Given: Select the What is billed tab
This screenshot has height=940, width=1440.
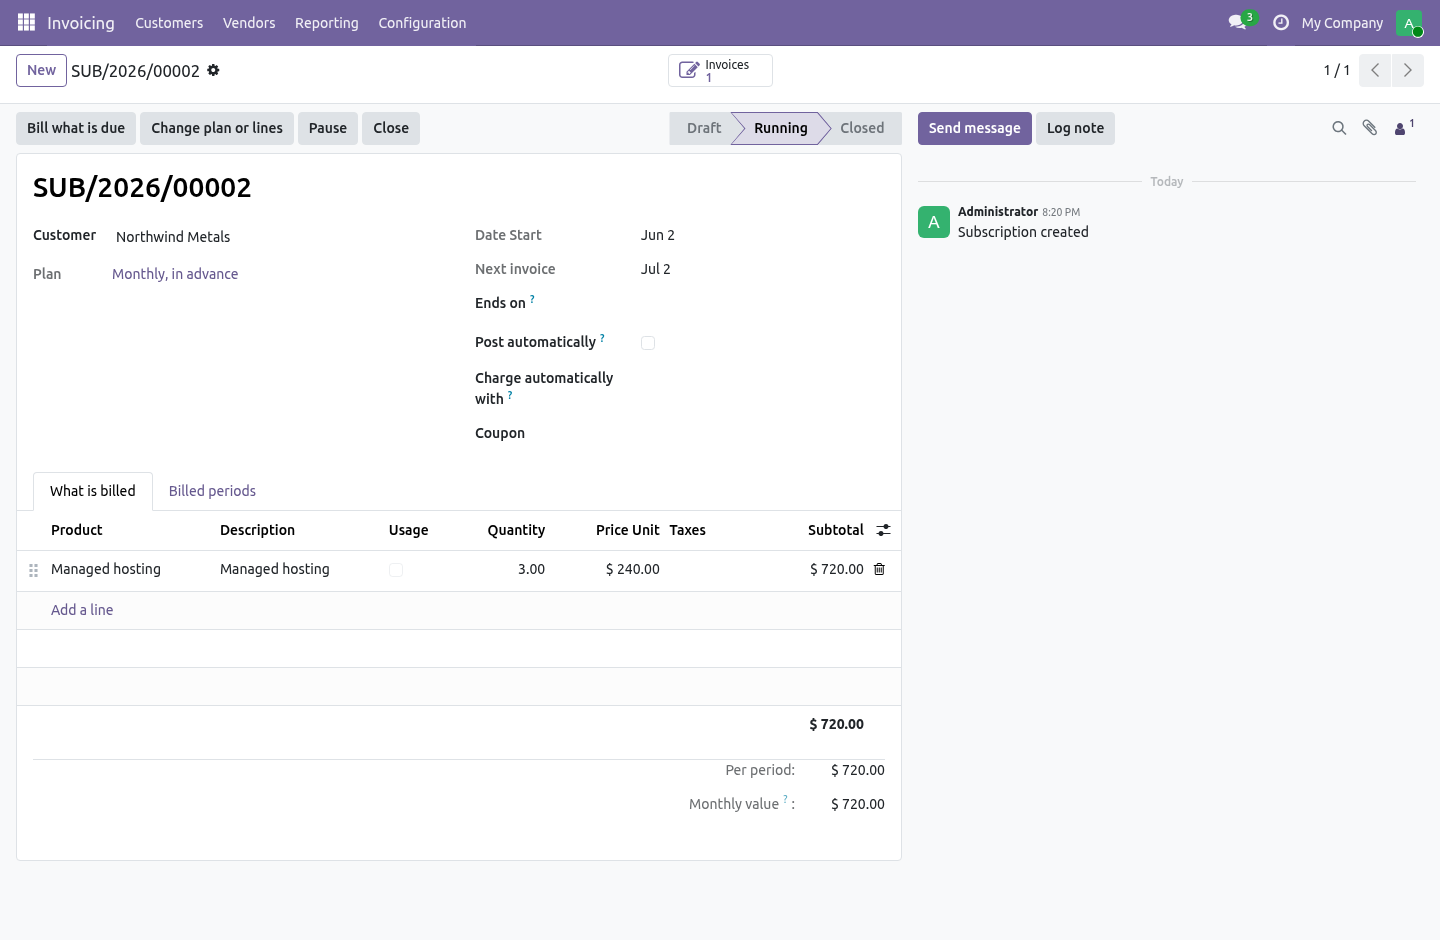Looking at the screenshot, I should pyautogui.click(x=93, y=491).
